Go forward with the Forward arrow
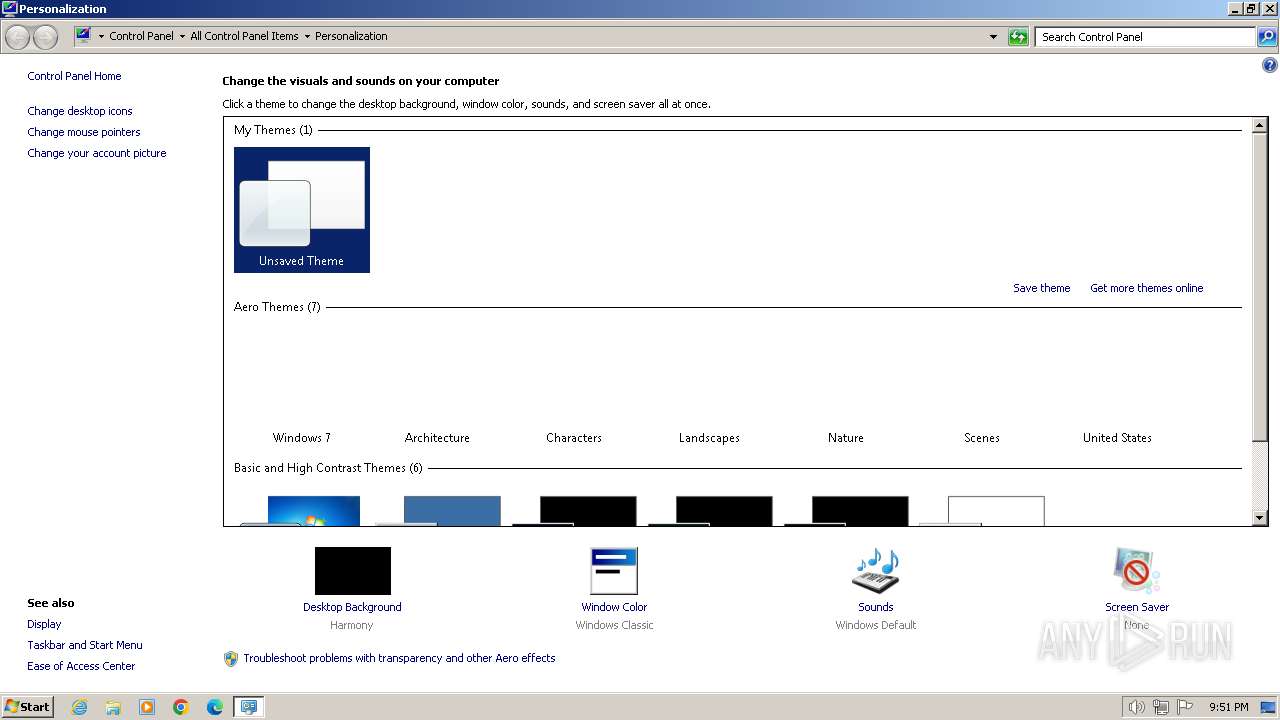Screen dimensions: 1280x720 click(46, 37)
